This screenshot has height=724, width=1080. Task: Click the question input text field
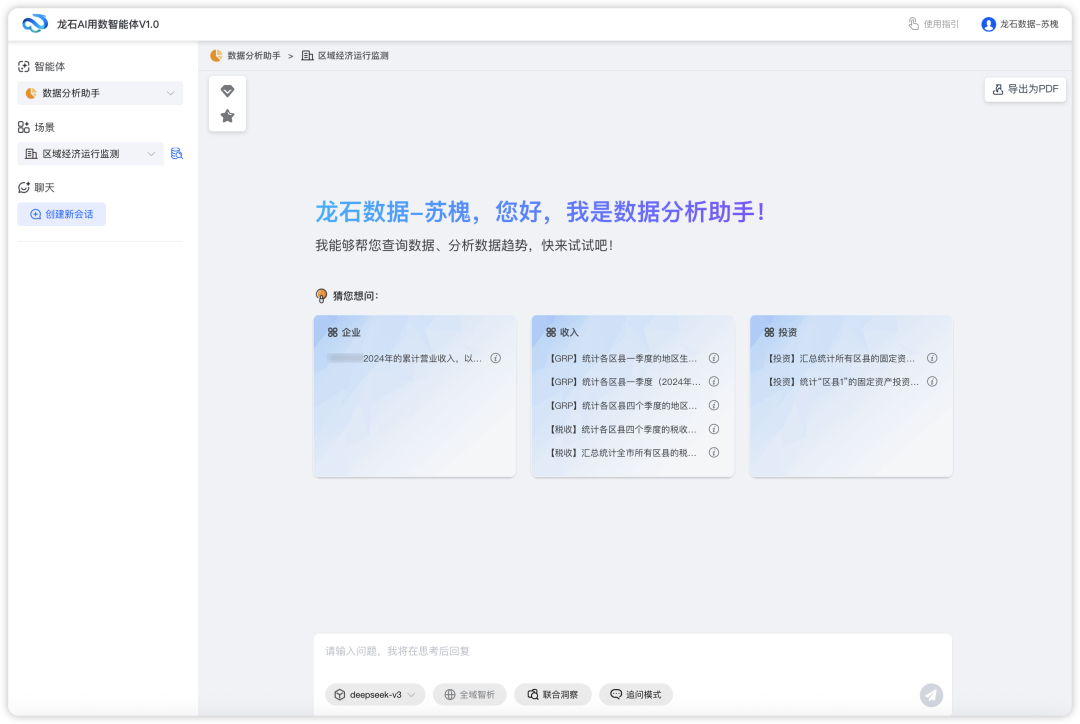coord(632,652)
